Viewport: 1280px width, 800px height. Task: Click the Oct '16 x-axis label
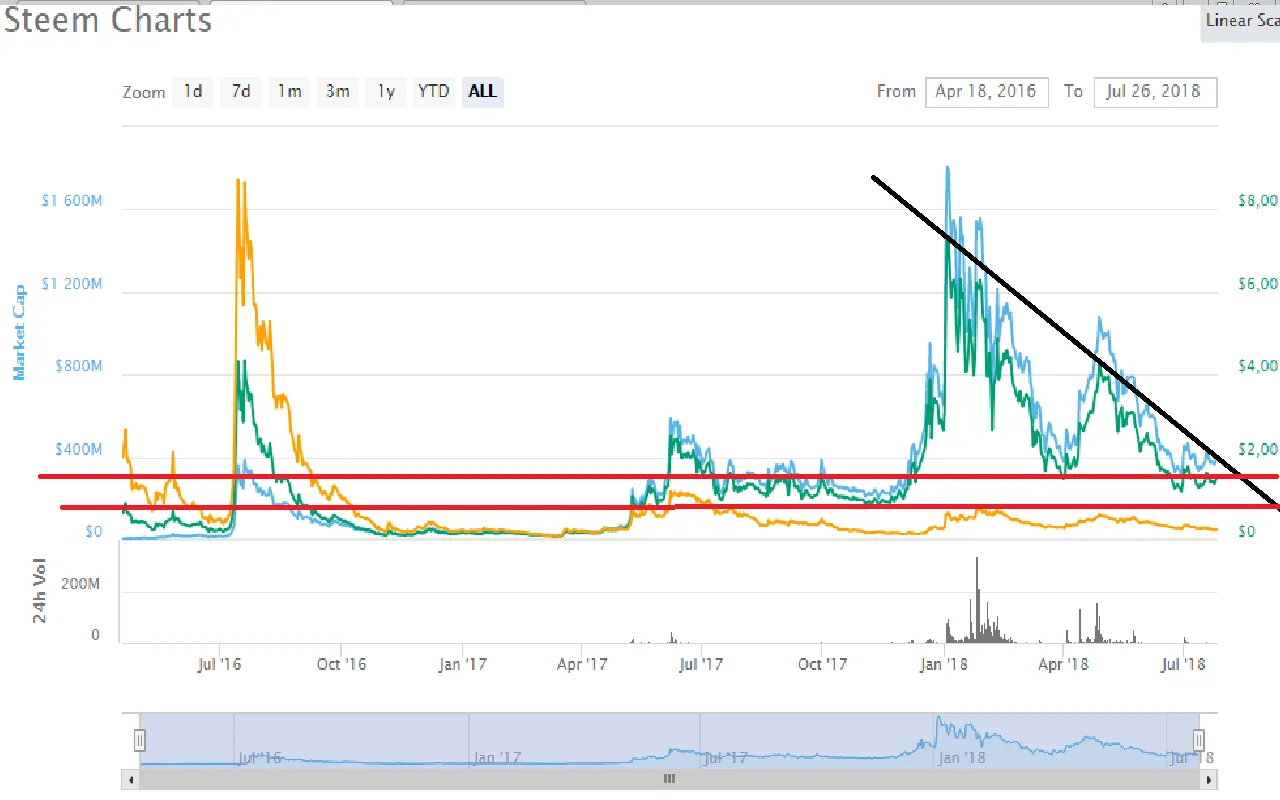click(x=341, y=663)
